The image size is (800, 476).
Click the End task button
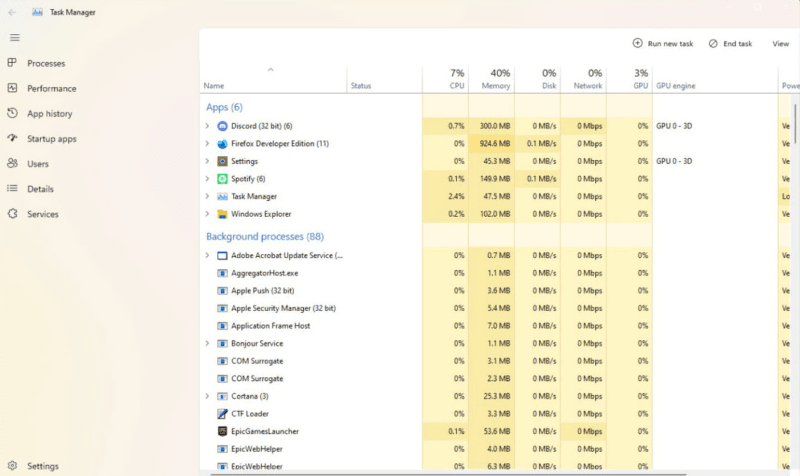coord(730,43)
